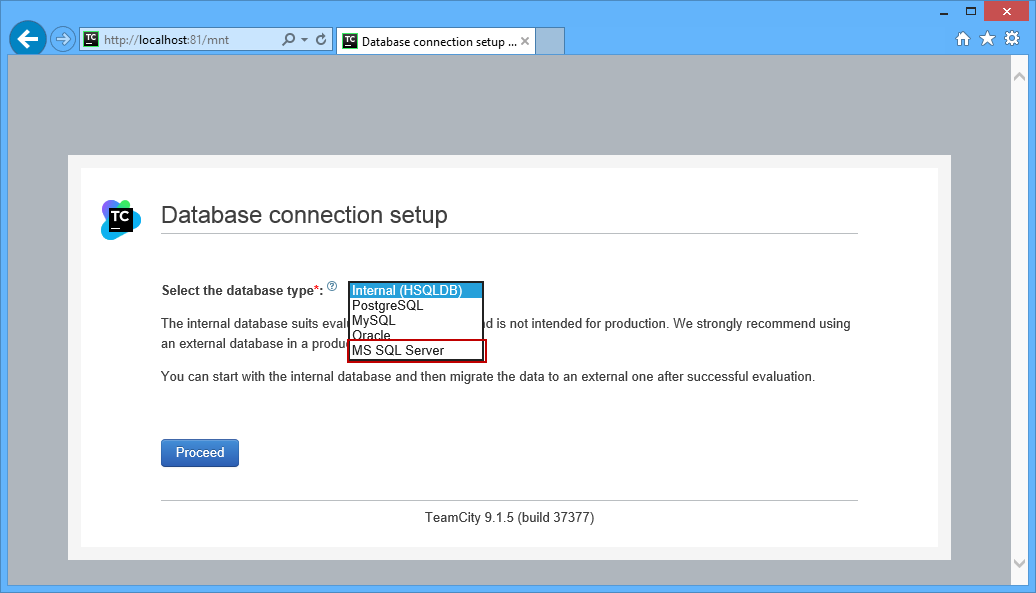
Task: Open the browser Home icon
Action: (963, 39)
